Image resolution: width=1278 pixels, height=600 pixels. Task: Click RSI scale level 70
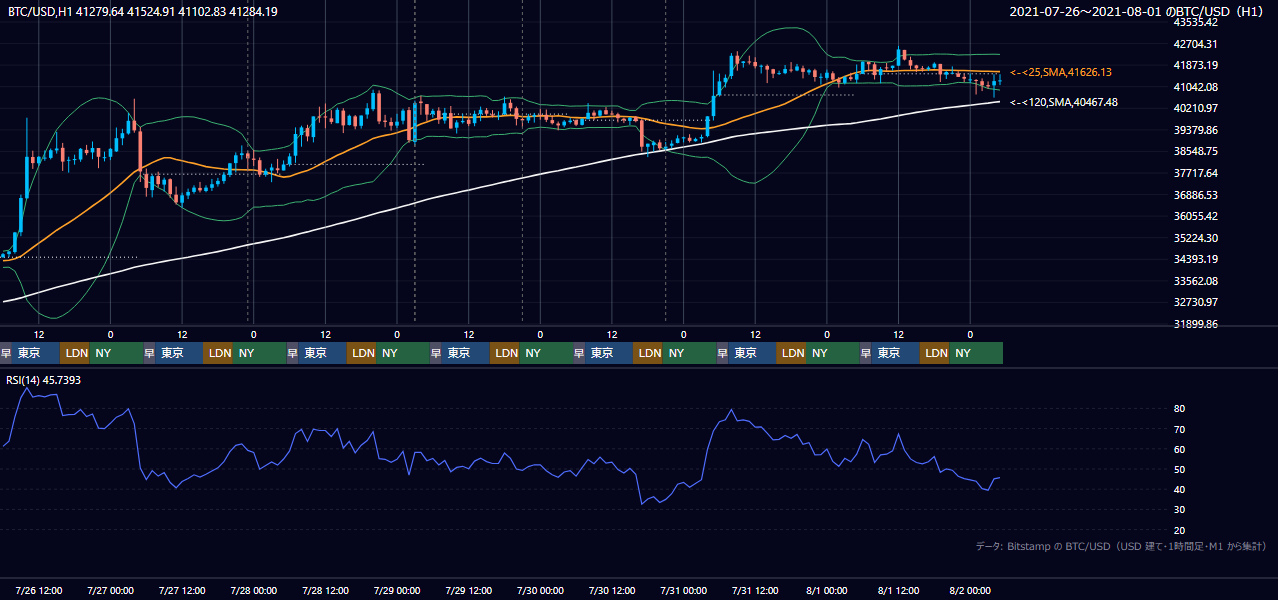pos(1179,429)
